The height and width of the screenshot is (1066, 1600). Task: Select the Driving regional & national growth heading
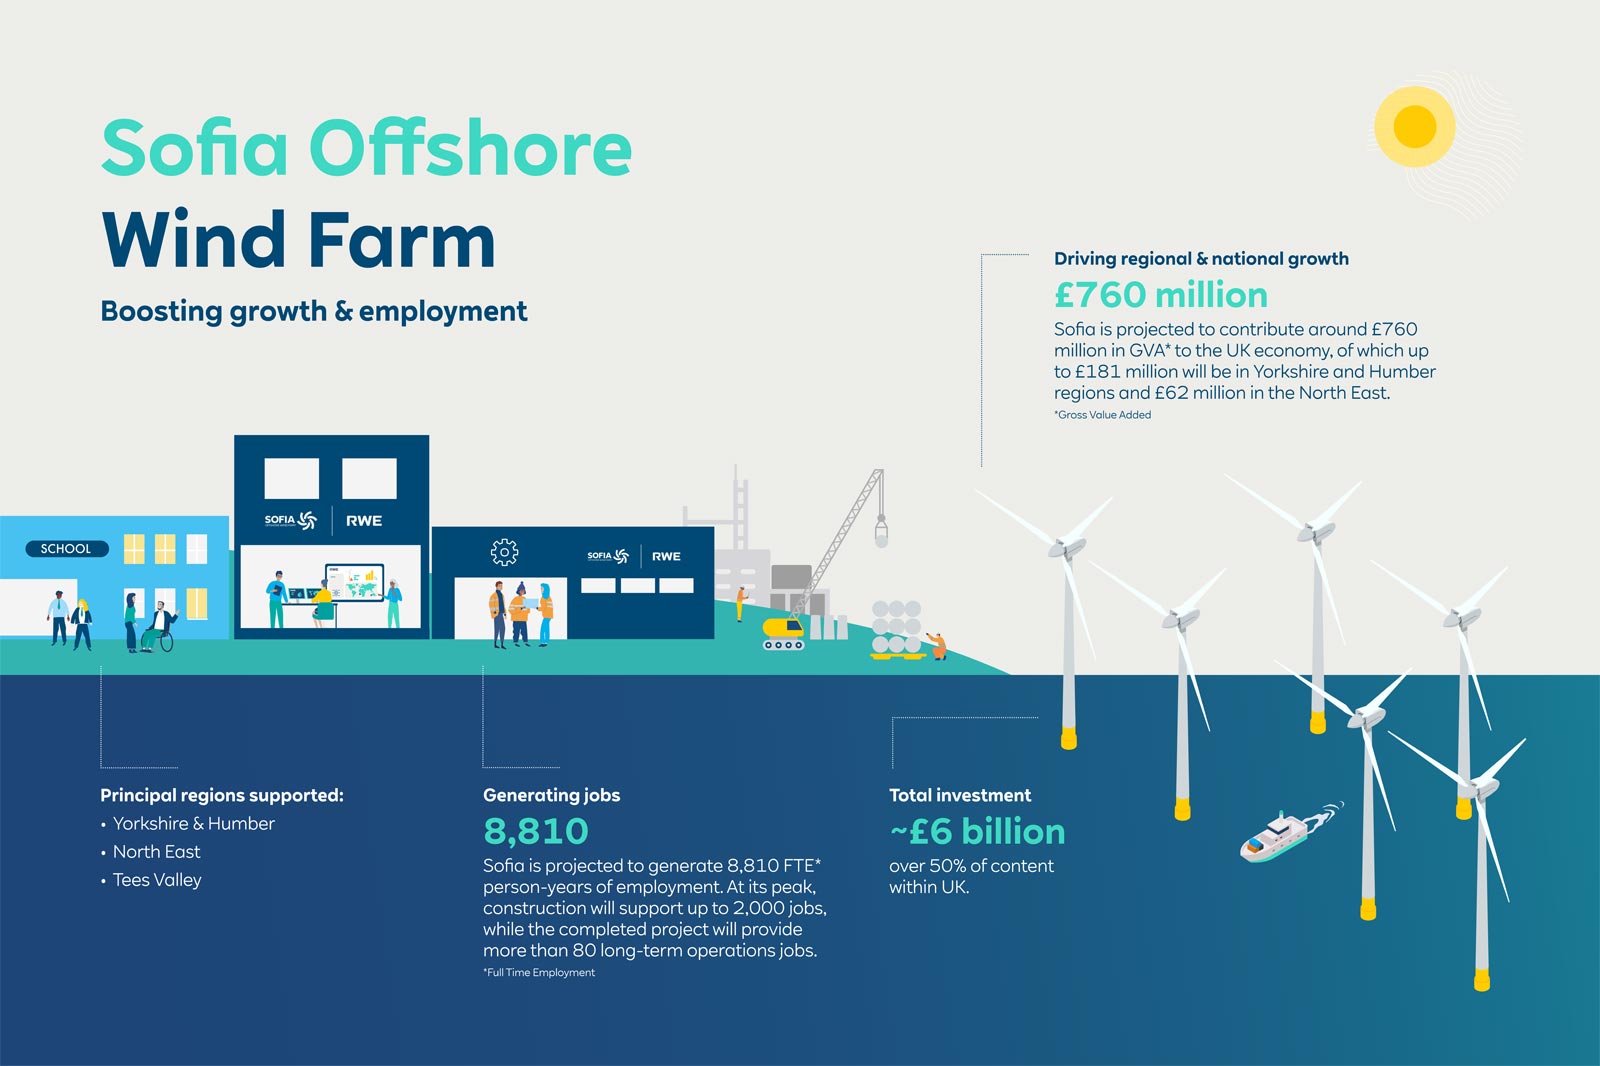1201,258
